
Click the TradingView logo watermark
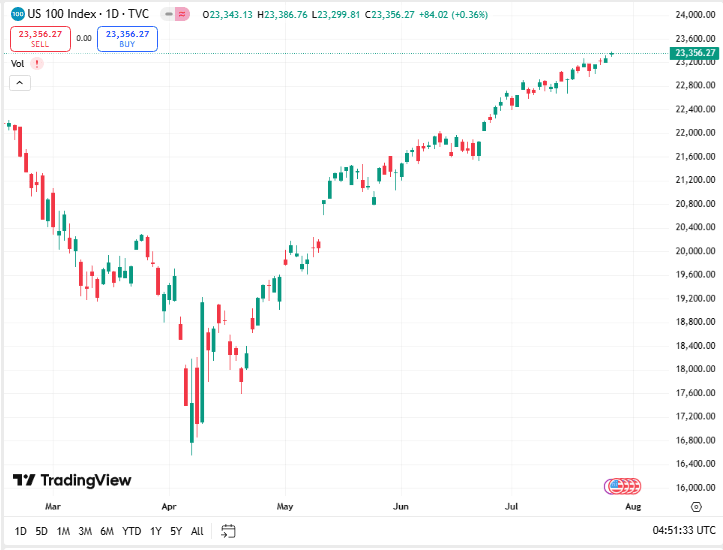click(72, 480)
